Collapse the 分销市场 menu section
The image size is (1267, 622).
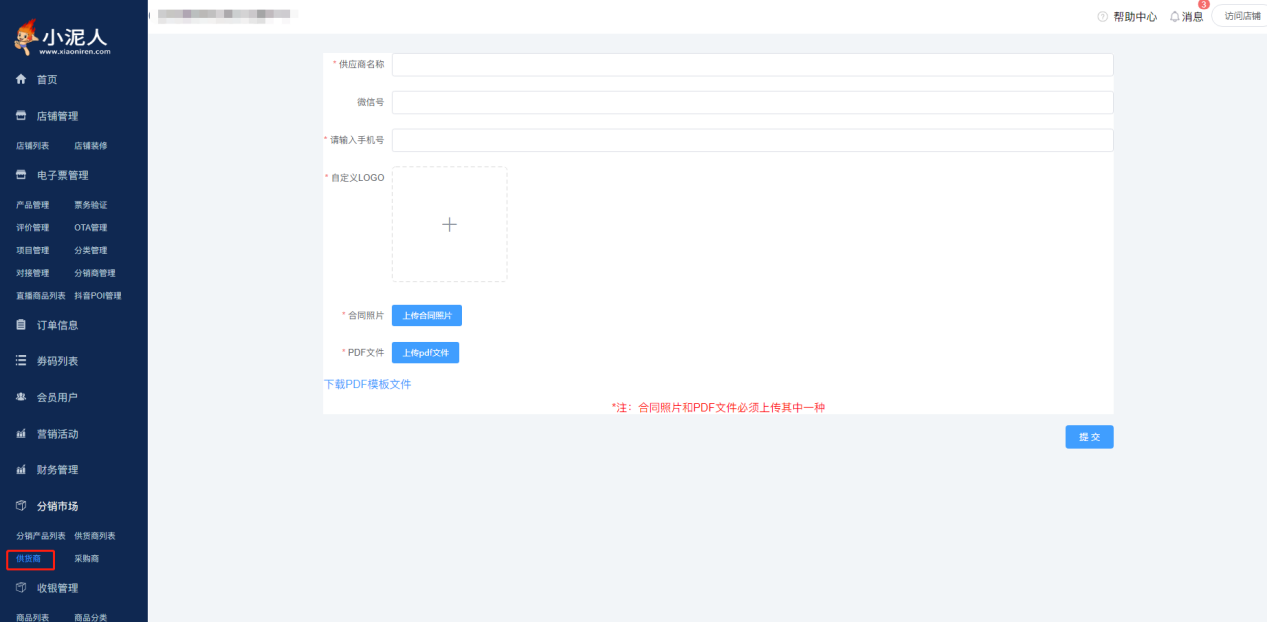[57, 506]
